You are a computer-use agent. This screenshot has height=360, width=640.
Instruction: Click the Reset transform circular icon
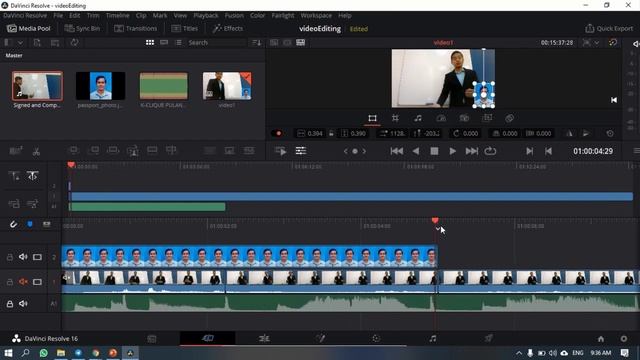click(610, 133)
